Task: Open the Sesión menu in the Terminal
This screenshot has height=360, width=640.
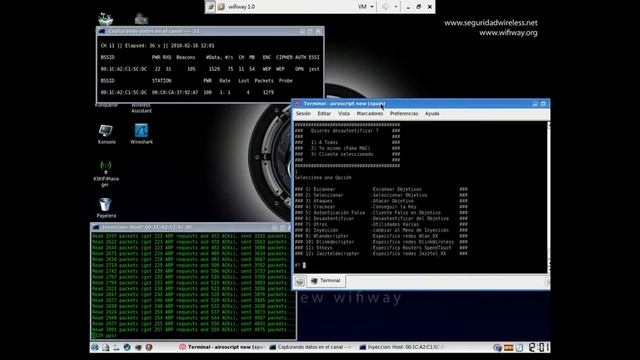Action: [x=303, y=113]
